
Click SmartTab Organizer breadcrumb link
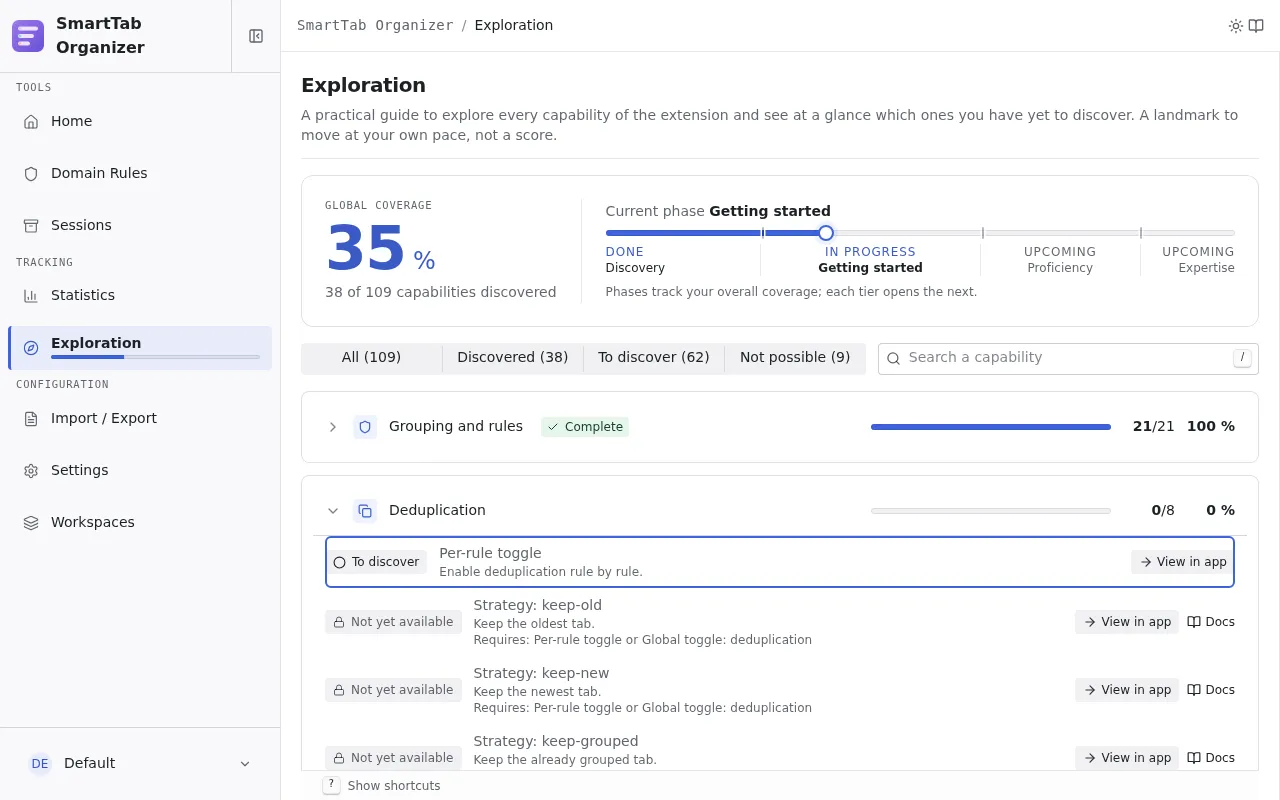(x=375, y=26)
